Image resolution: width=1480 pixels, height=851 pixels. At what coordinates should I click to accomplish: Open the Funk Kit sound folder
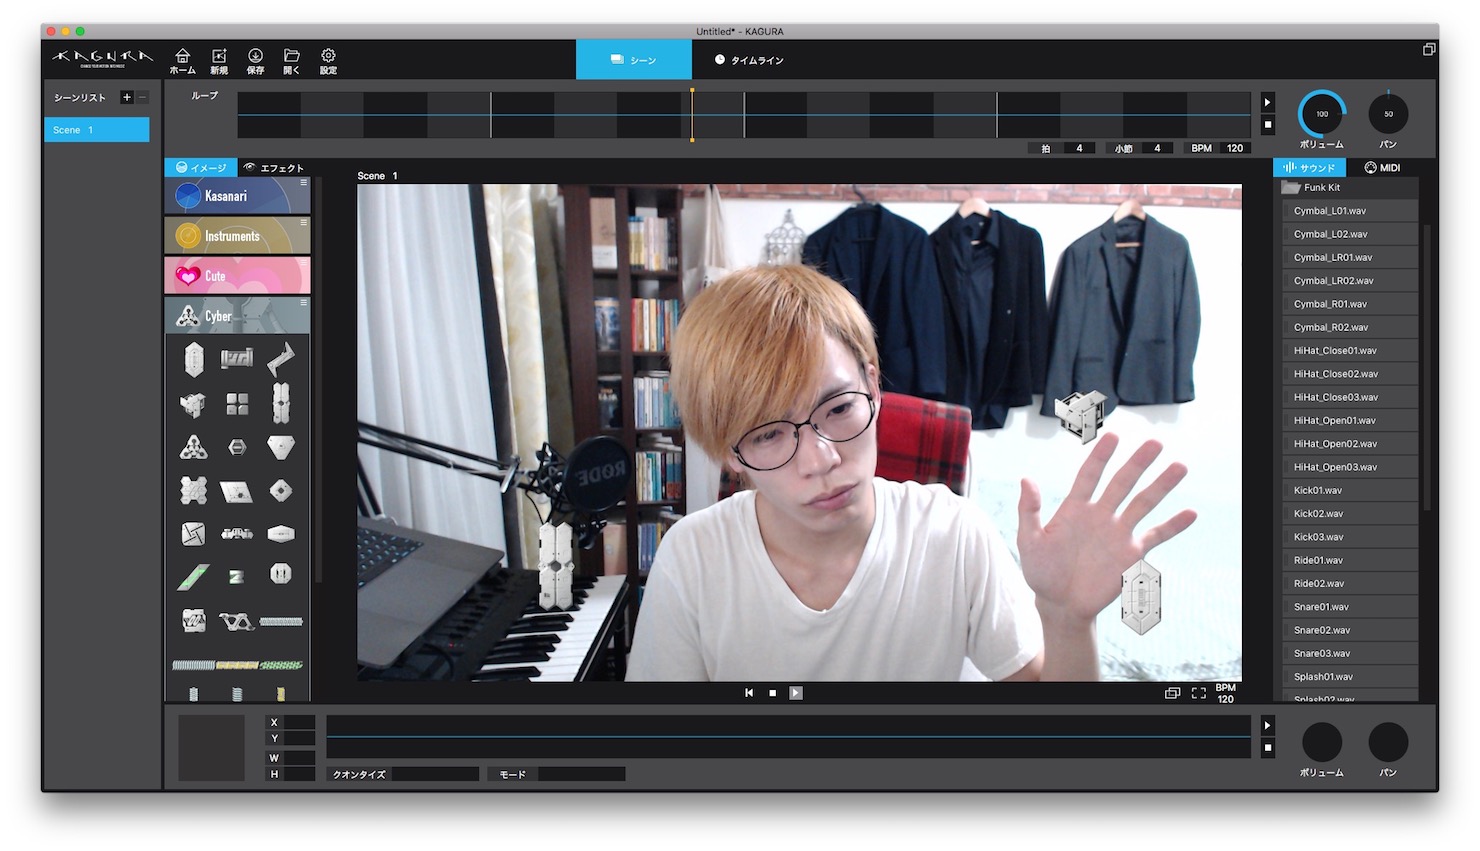coord(1350,188)
